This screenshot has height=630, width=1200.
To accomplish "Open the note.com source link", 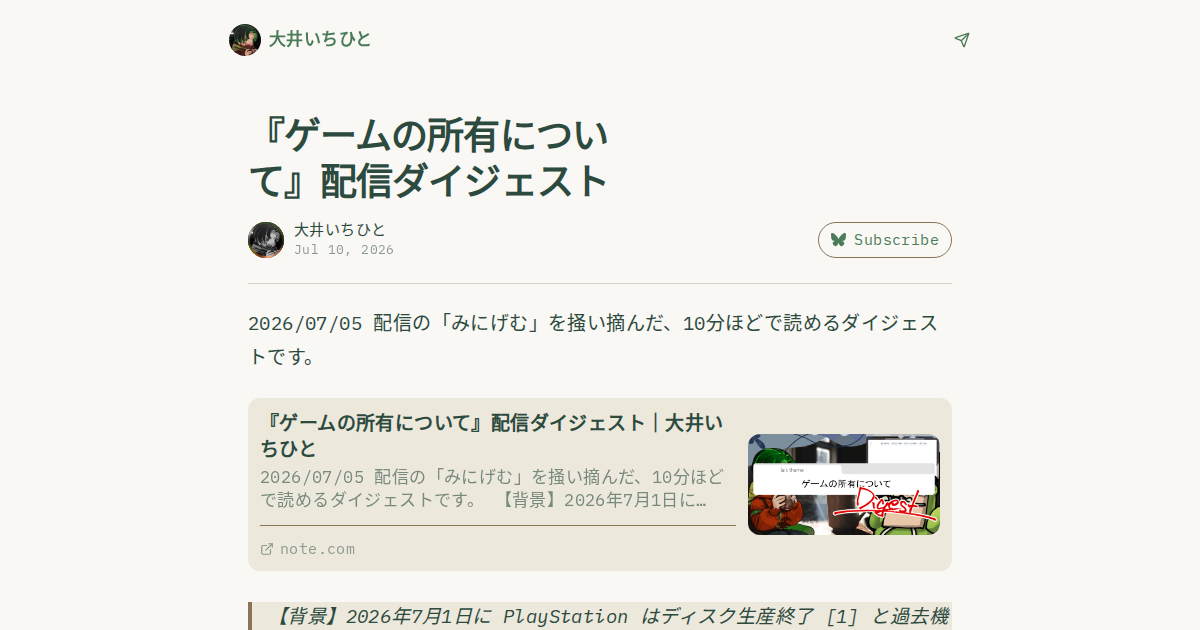I will 317,549.
